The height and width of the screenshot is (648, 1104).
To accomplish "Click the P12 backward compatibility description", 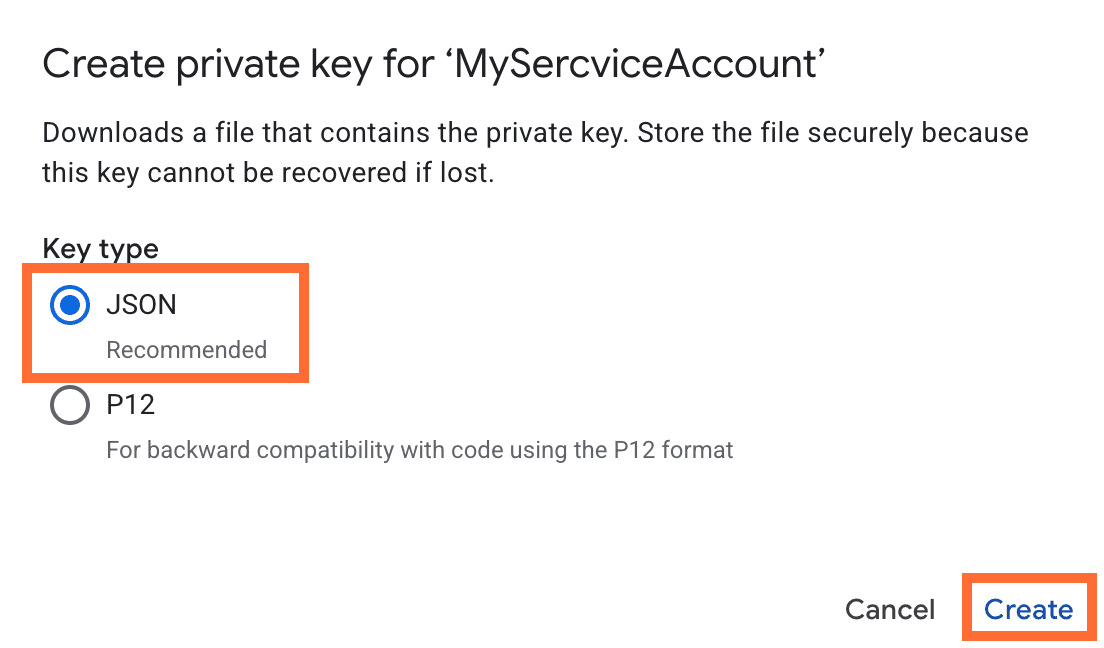I will point(420,449).
